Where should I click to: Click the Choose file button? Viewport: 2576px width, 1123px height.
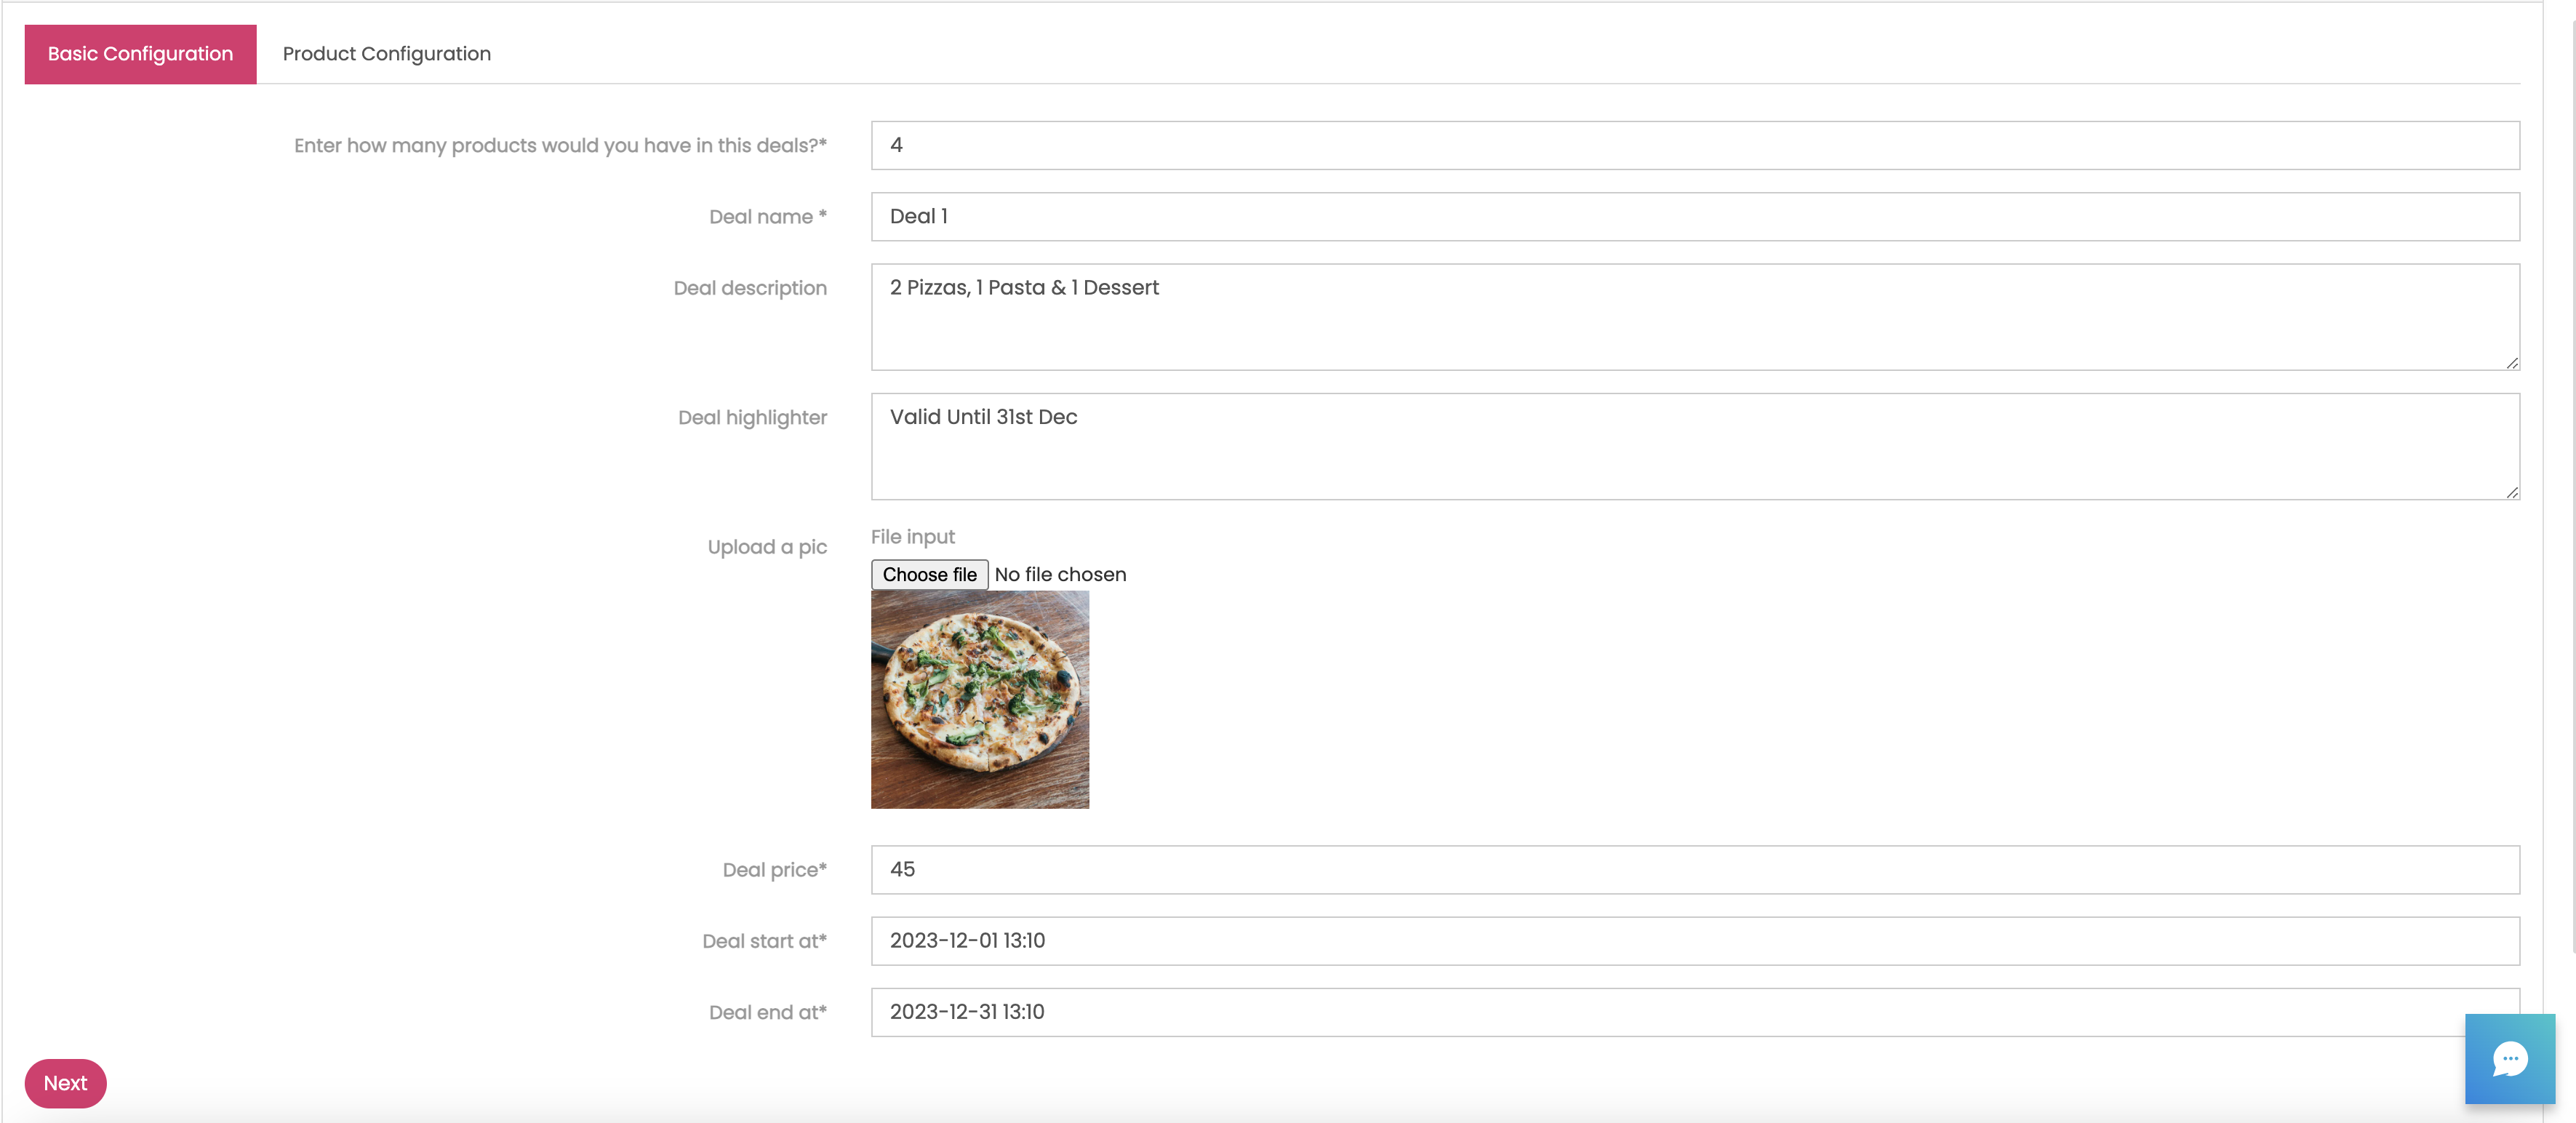tap(928, 574)
